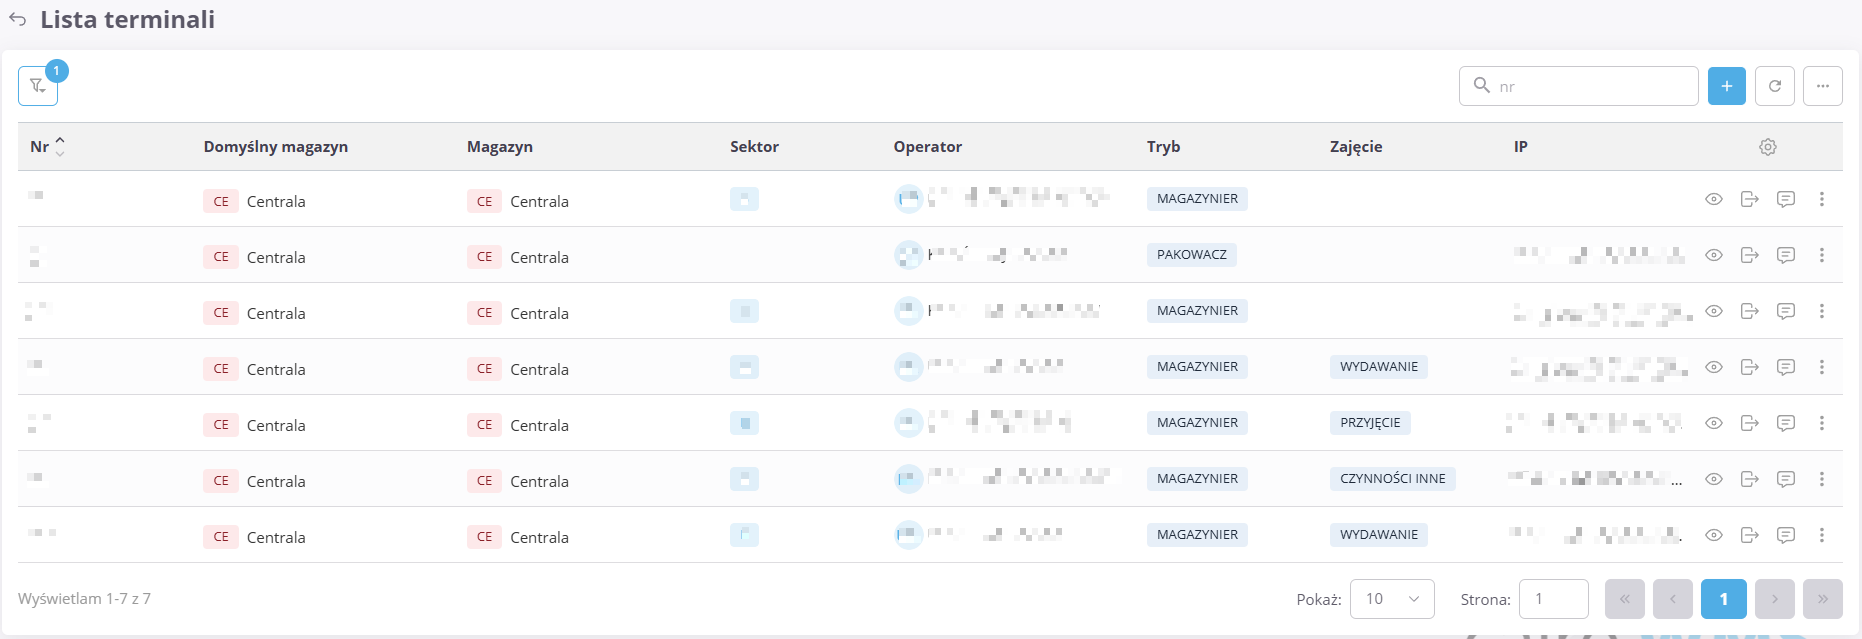Click logout icon in CZYNNOŚCI INNE row
This screenshot has height=639, width=1862.
(1750, 479)
